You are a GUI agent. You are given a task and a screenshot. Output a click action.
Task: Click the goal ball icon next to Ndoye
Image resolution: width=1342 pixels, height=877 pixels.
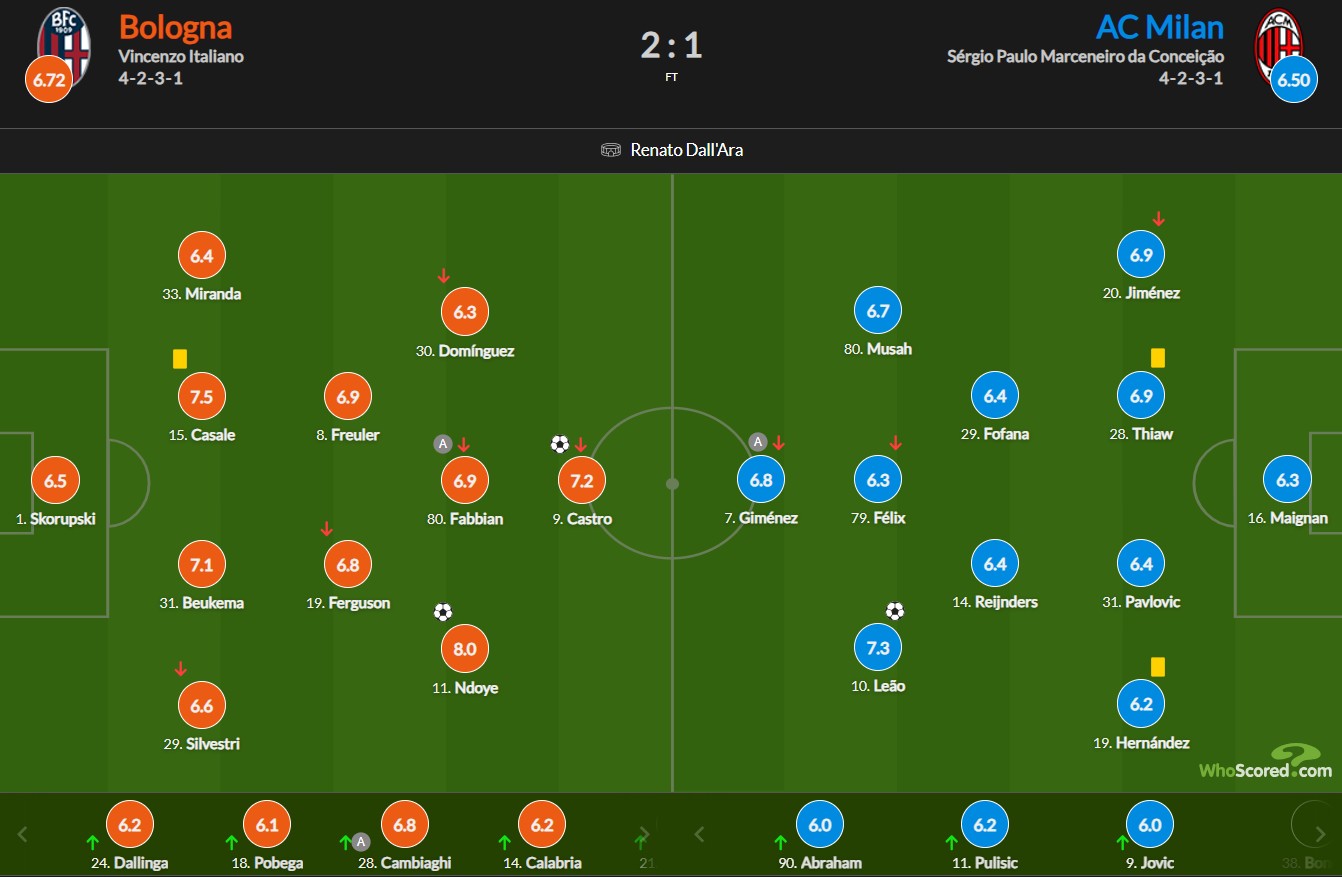[443, 612]
